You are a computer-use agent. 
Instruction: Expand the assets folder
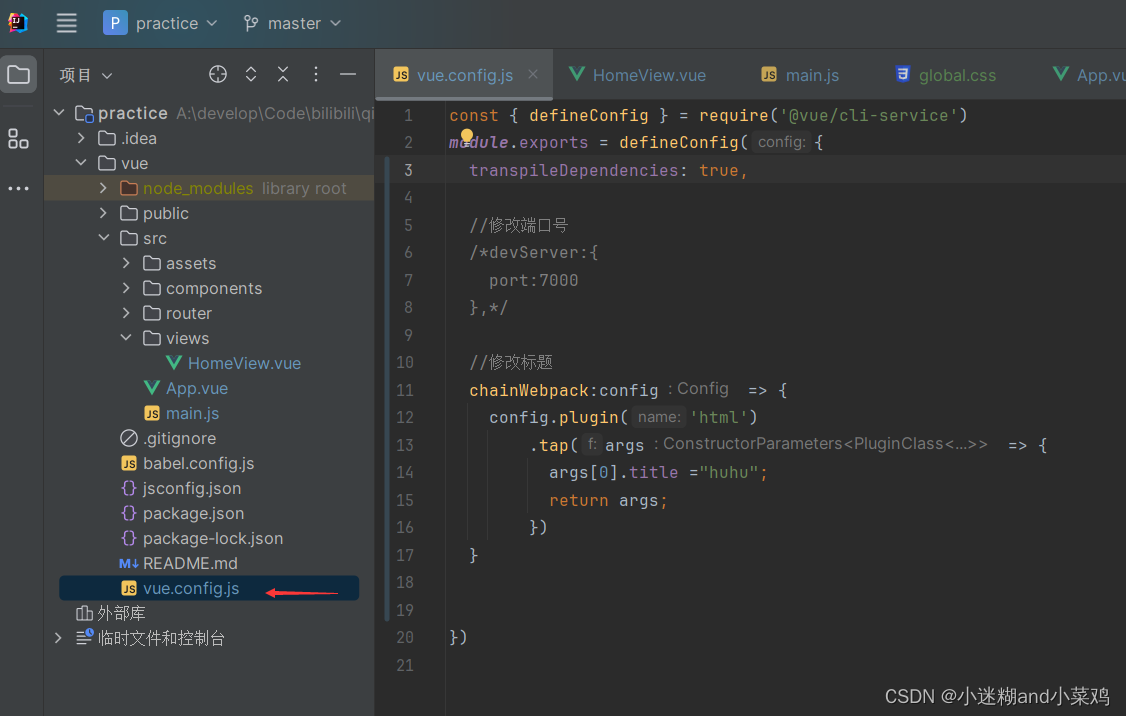click(126, 263)
